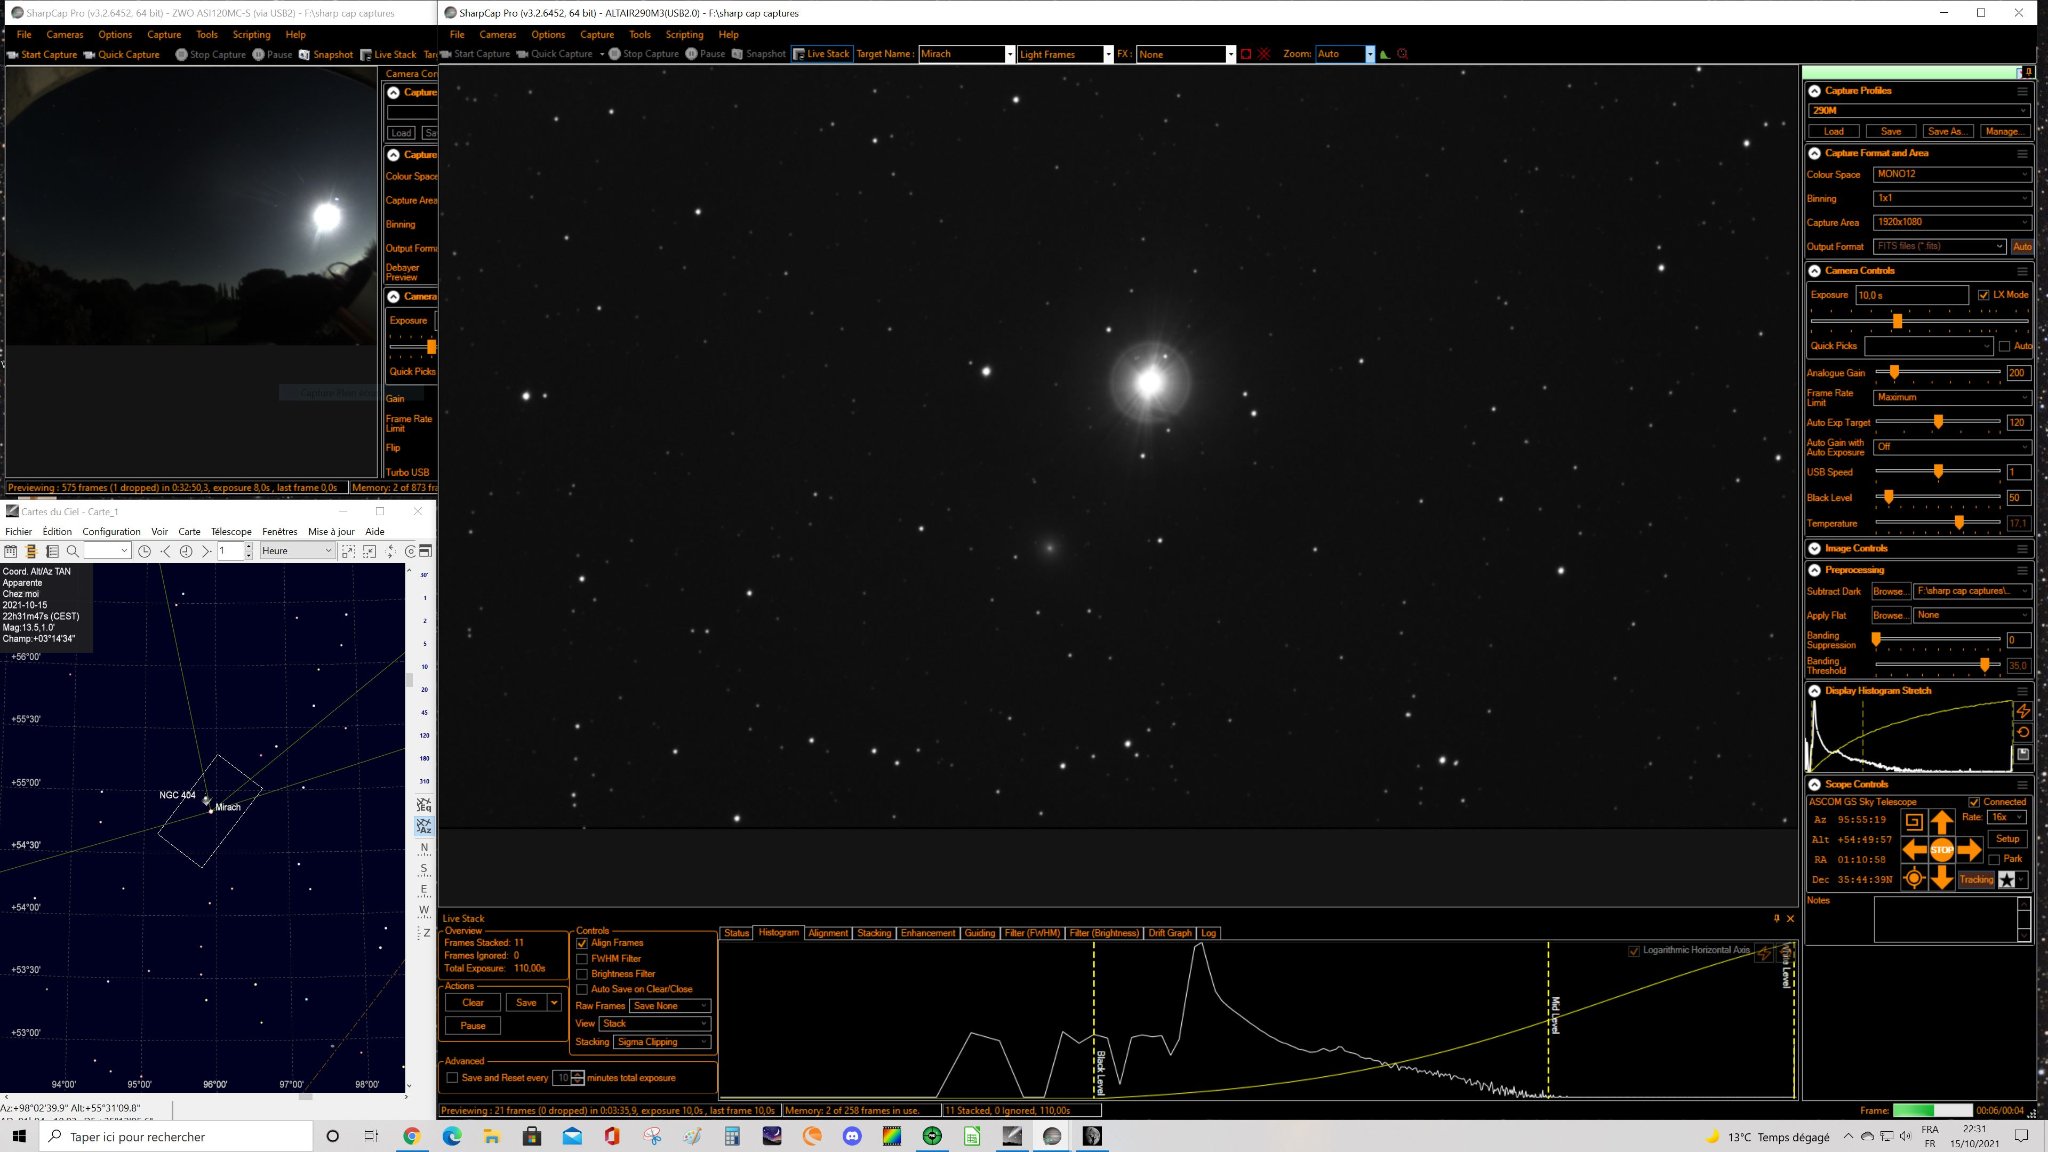
Task: Switch to the Alignment tab
Action: 828,933
